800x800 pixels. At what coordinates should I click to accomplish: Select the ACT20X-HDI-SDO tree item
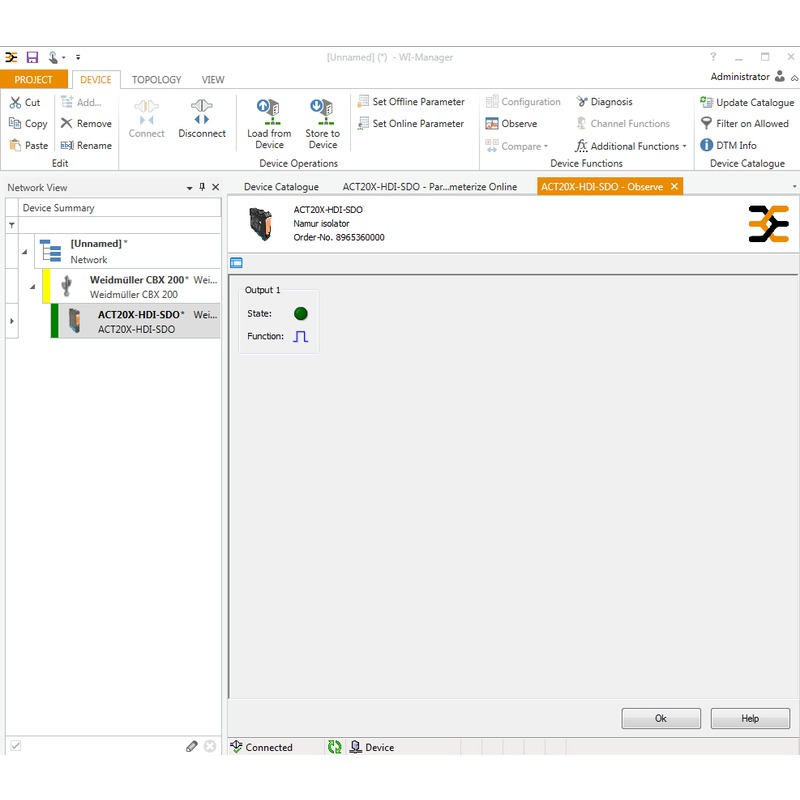pyautogui.click(x=136, y=321)
